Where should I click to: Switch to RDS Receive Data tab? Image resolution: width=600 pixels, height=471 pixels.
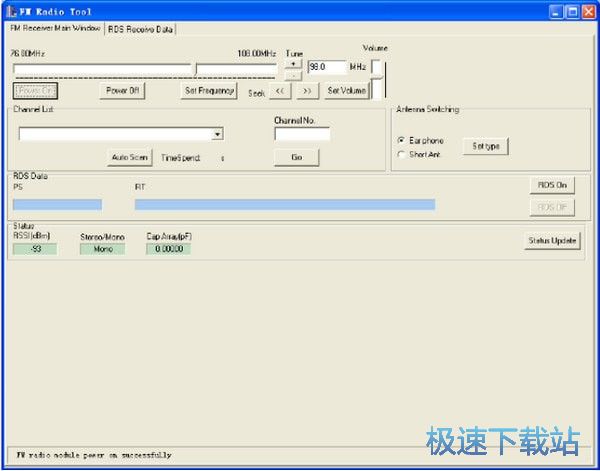click(x=140, y=29)
